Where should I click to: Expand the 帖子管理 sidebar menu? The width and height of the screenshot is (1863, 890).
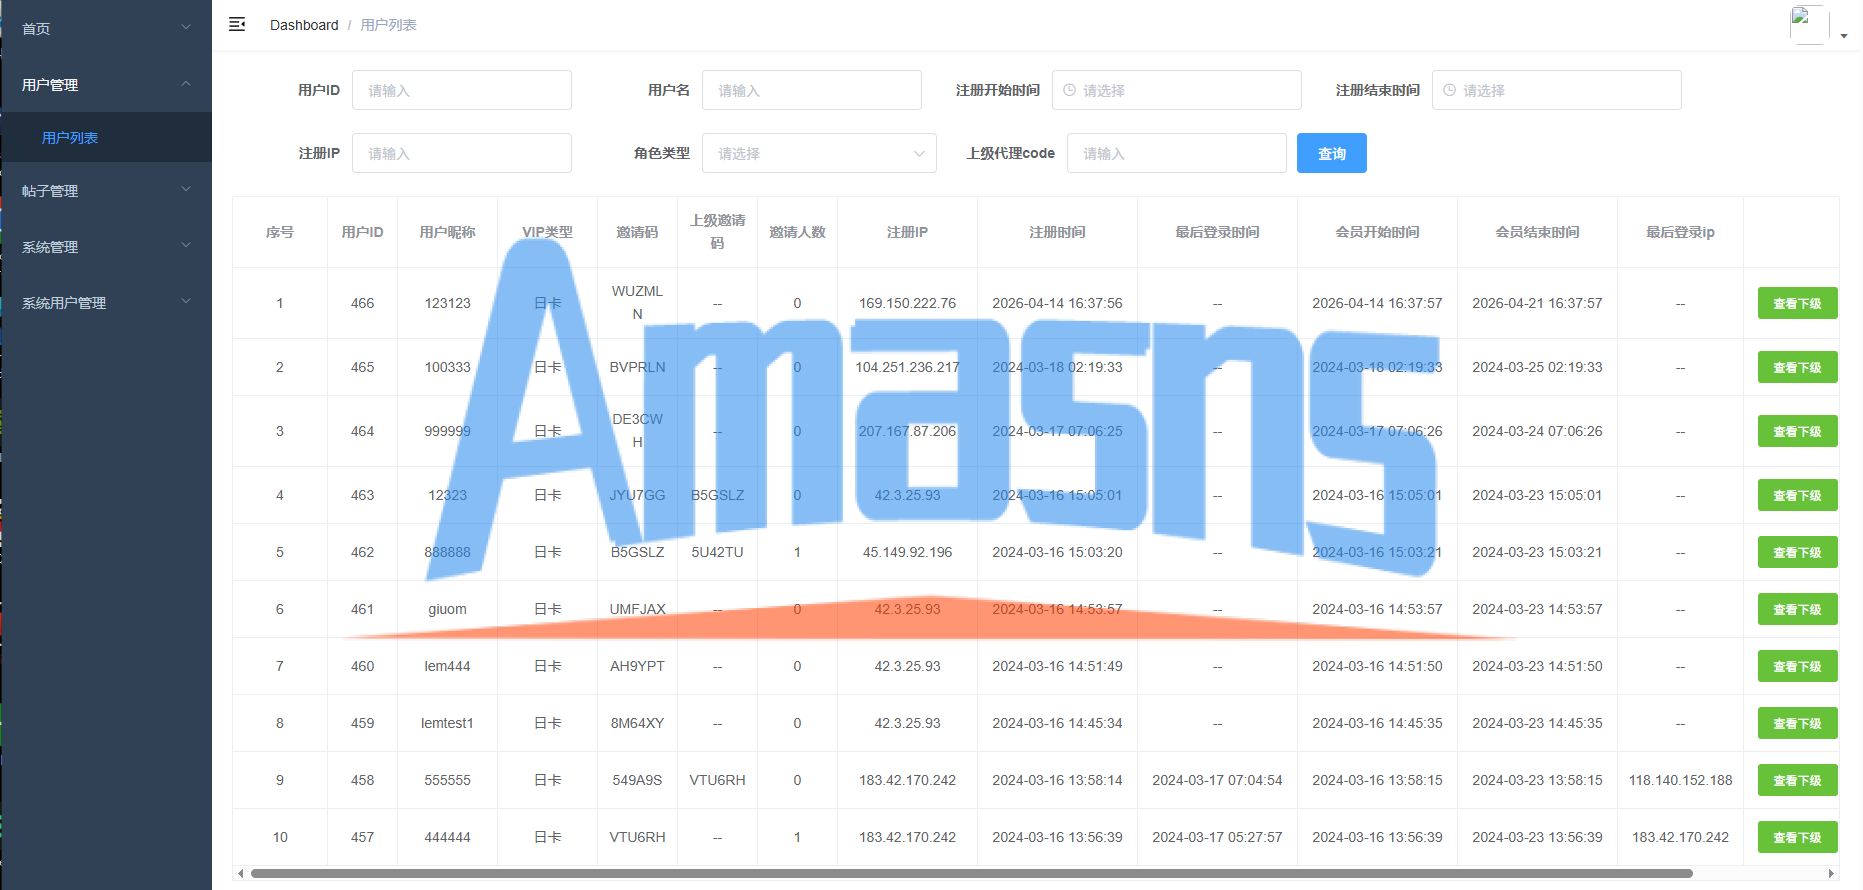pyautogui.click(x=106, y=190)
